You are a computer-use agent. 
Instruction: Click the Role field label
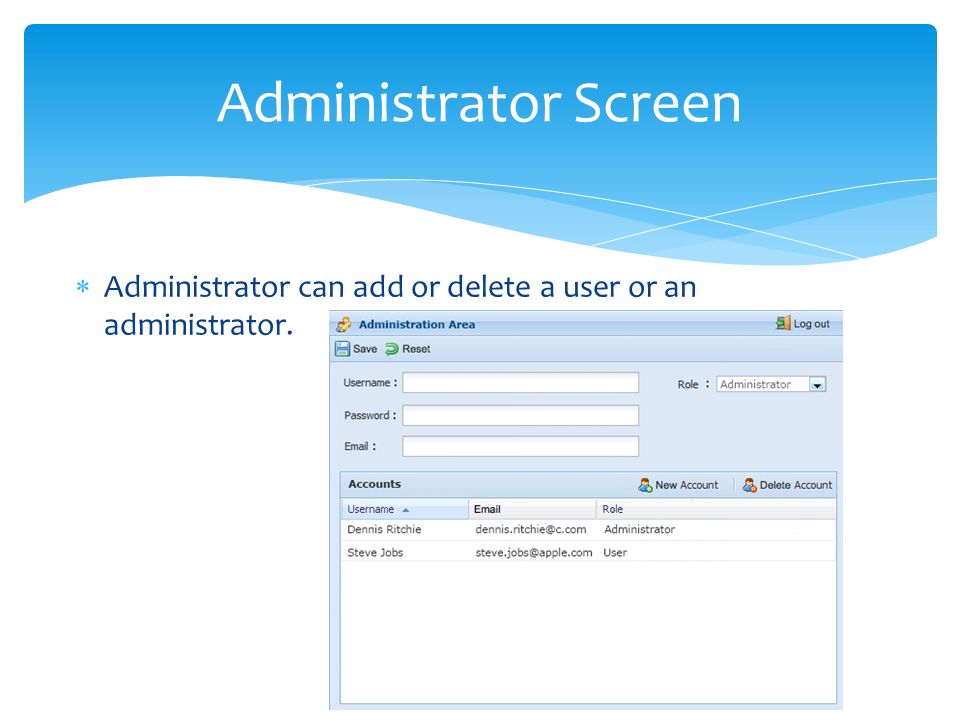coord(693,384)
